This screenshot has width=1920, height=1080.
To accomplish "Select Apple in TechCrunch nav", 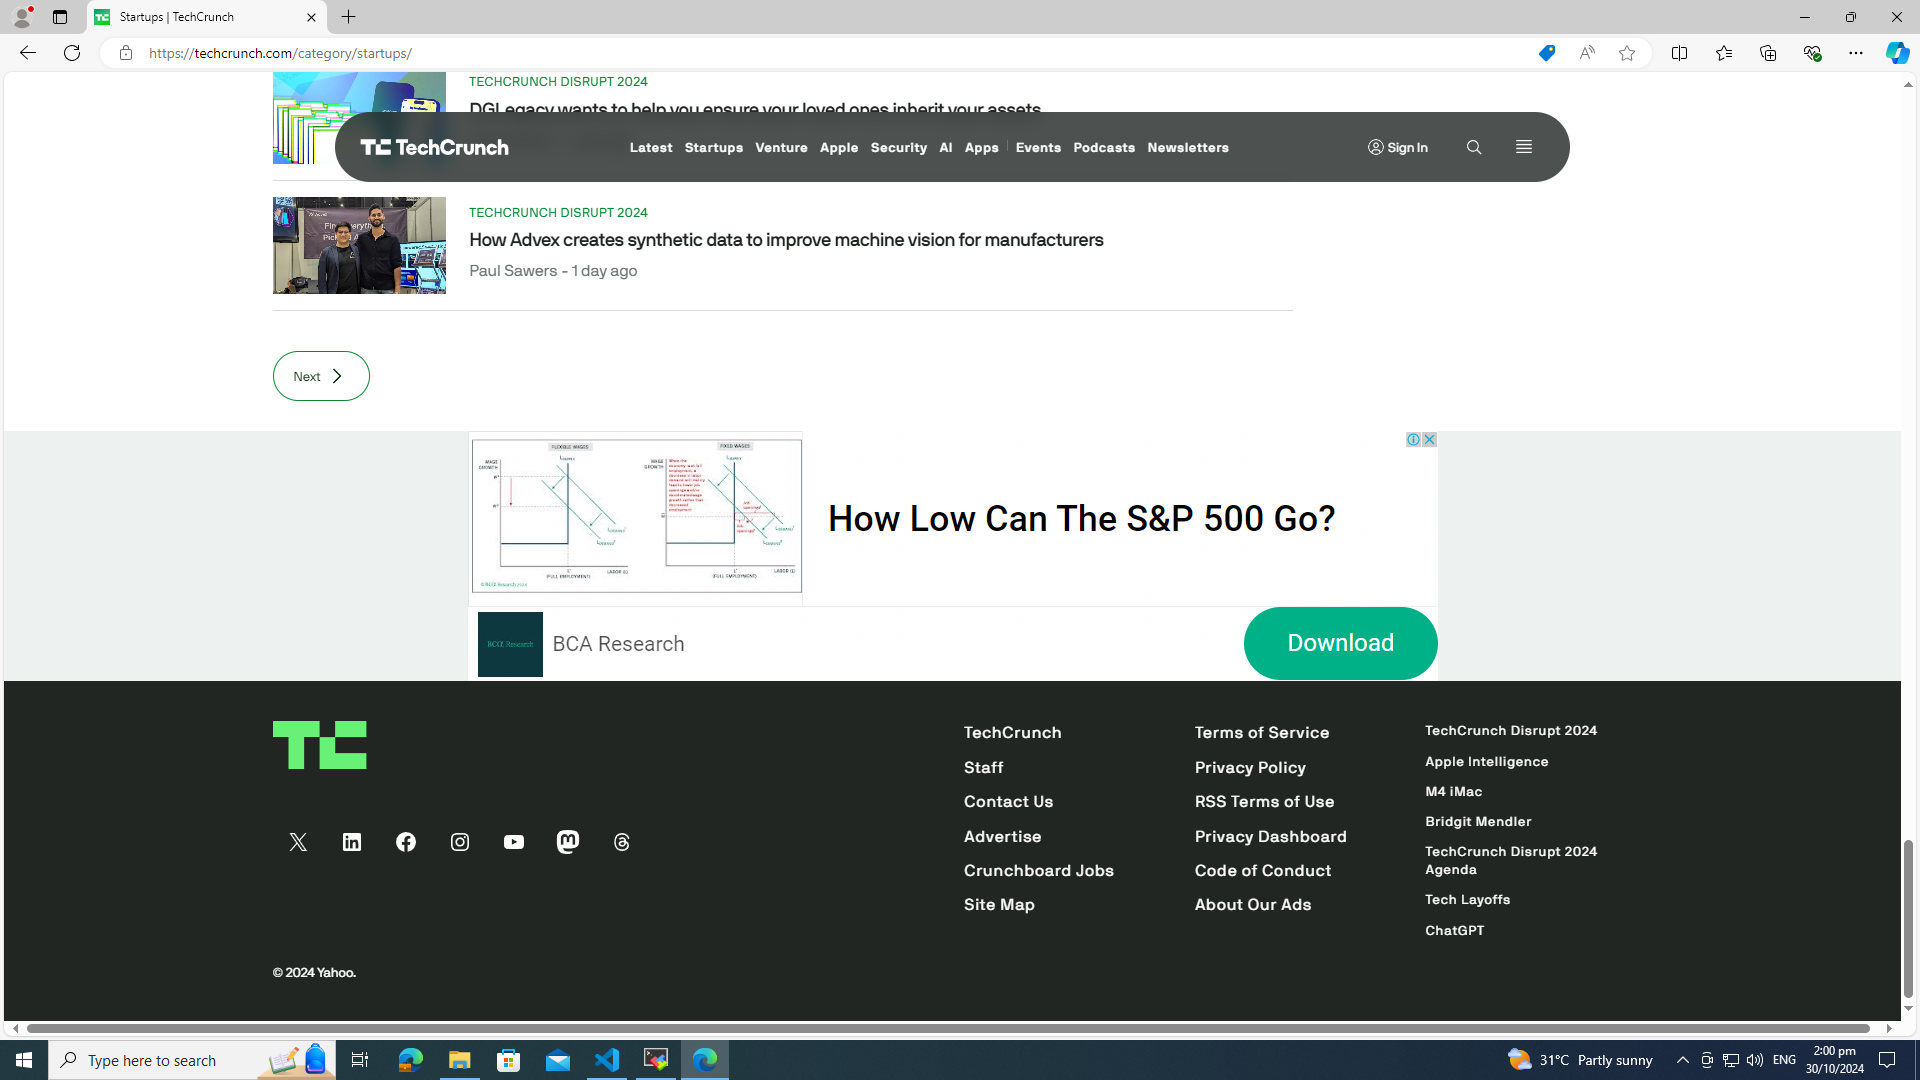I will click(839, 147).
